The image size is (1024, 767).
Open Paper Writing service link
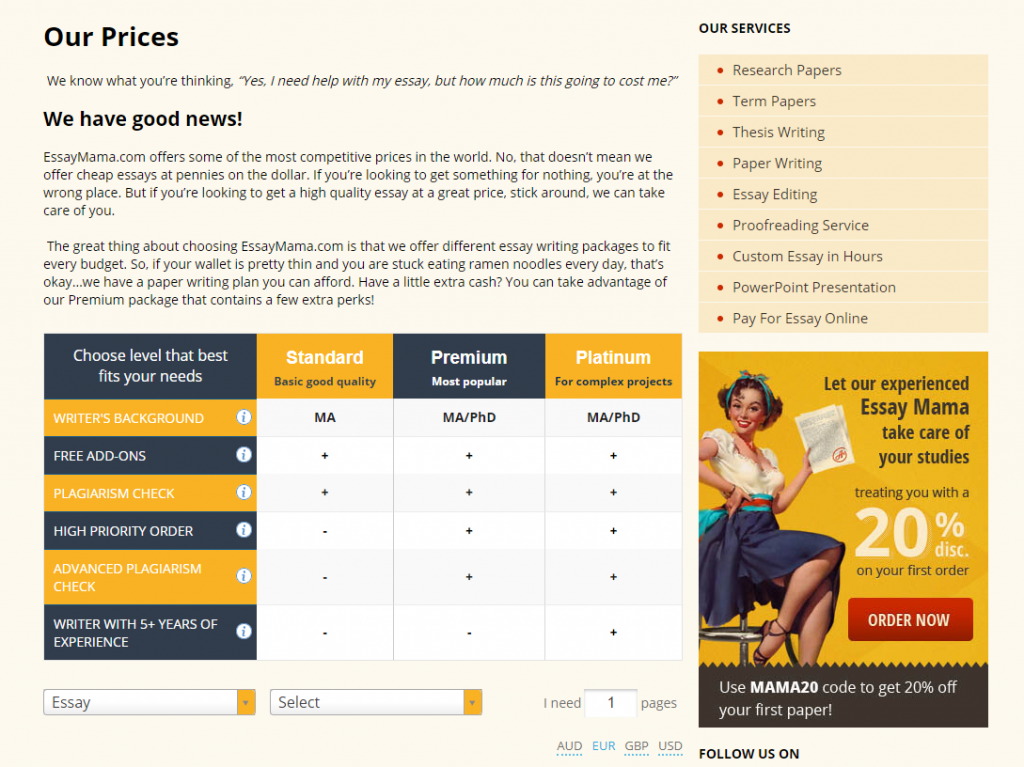(777, 163)
